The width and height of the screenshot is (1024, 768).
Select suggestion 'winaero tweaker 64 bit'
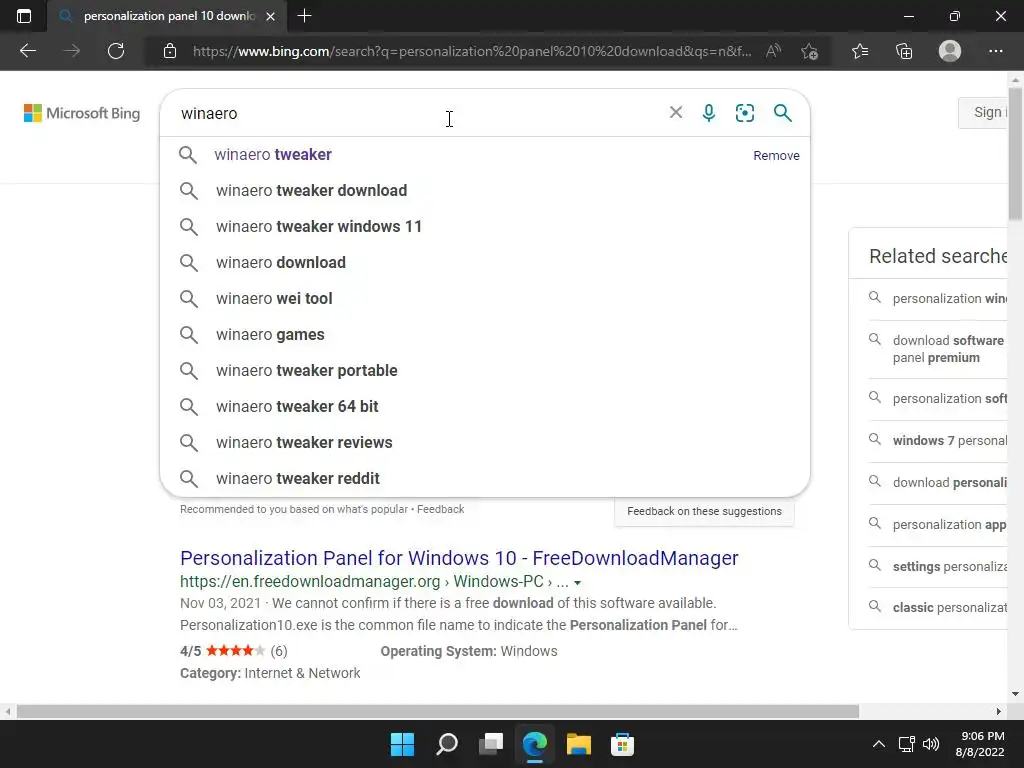pyautogui.click(x=485, y=406)
